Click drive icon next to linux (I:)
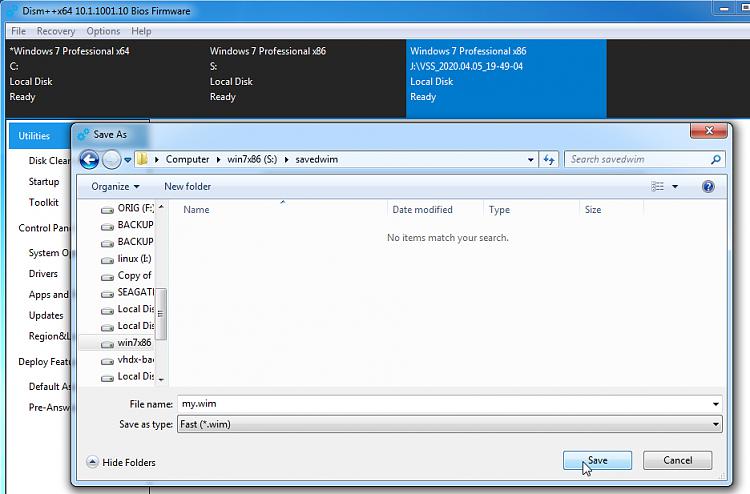This screenshot has width=750, height=494. (107, 260)
